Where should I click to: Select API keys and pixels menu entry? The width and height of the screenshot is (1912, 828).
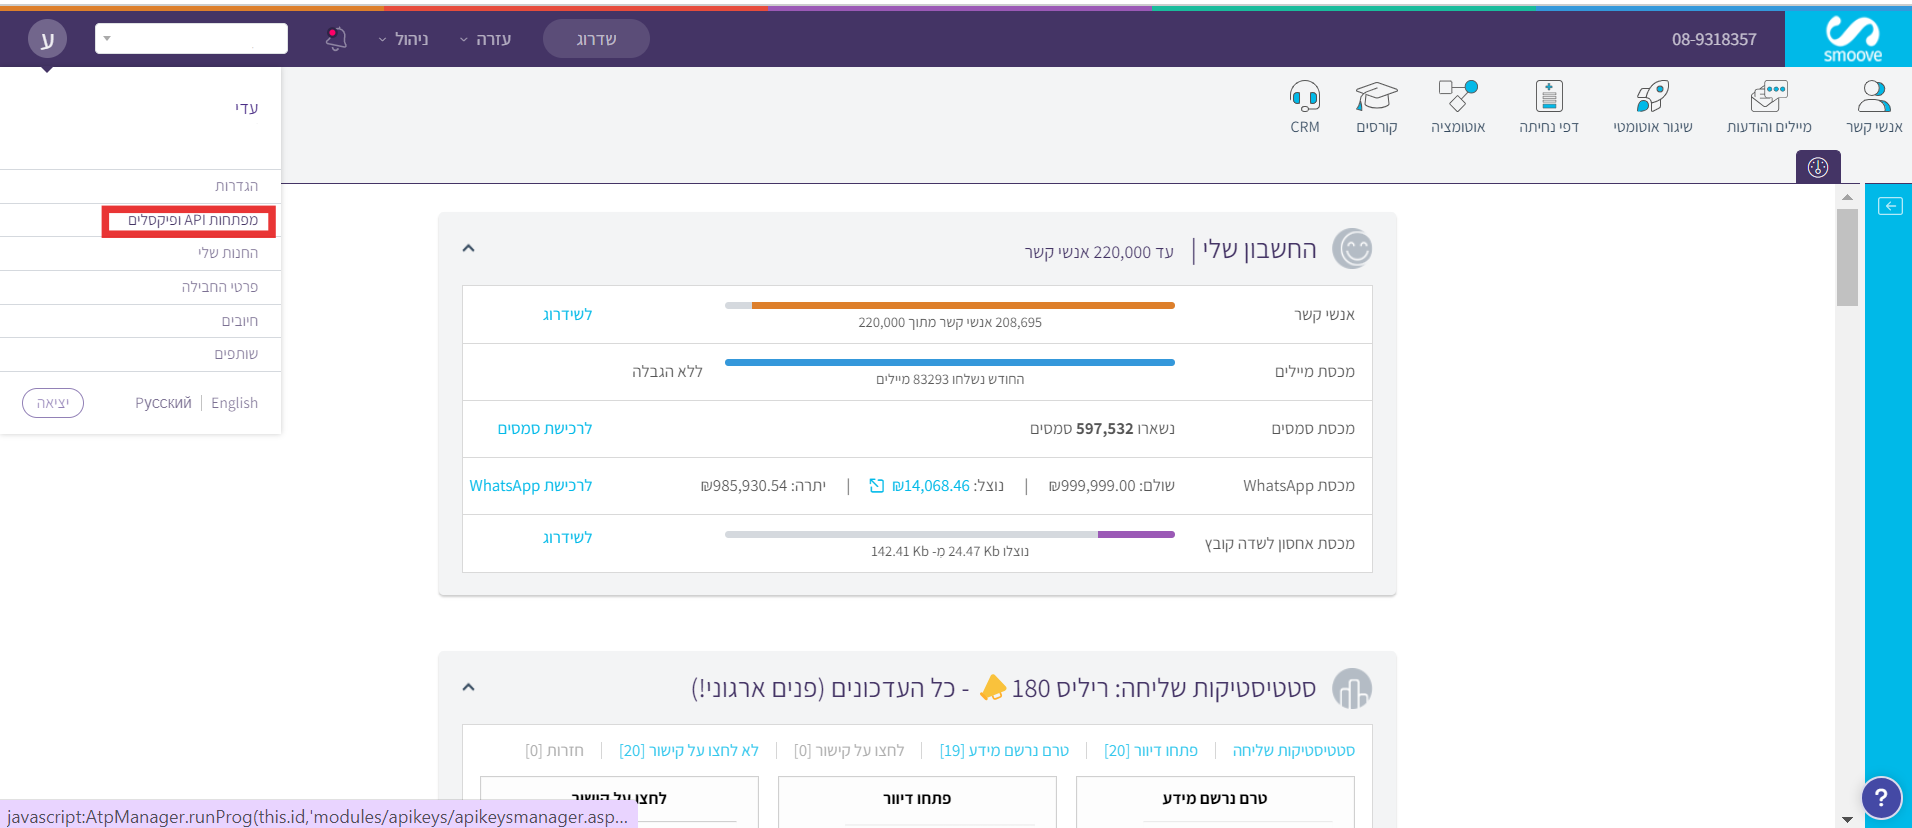[192, 220]
